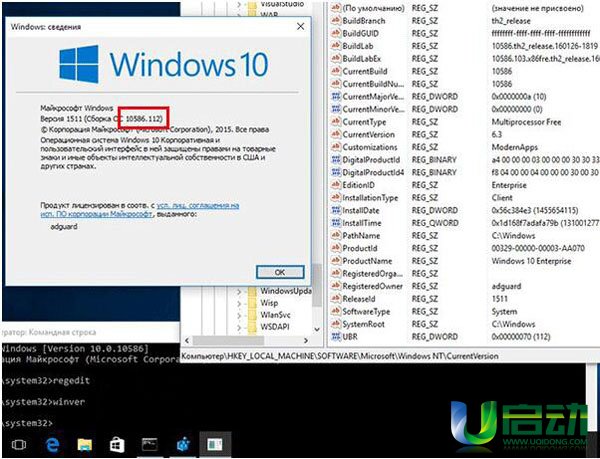Viewport: 600px width, 459px height.
Task: Select the CurrentType value icon
Action: 336,122
